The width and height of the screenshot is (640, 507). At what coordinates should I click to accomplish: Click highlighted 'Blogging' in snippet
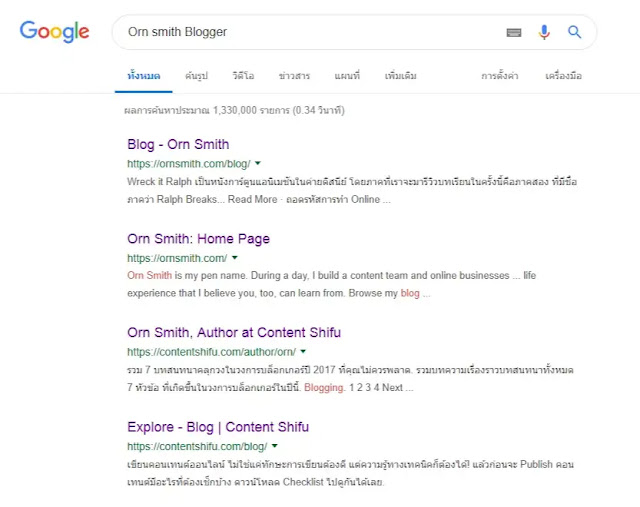click(x=324, y=387)
